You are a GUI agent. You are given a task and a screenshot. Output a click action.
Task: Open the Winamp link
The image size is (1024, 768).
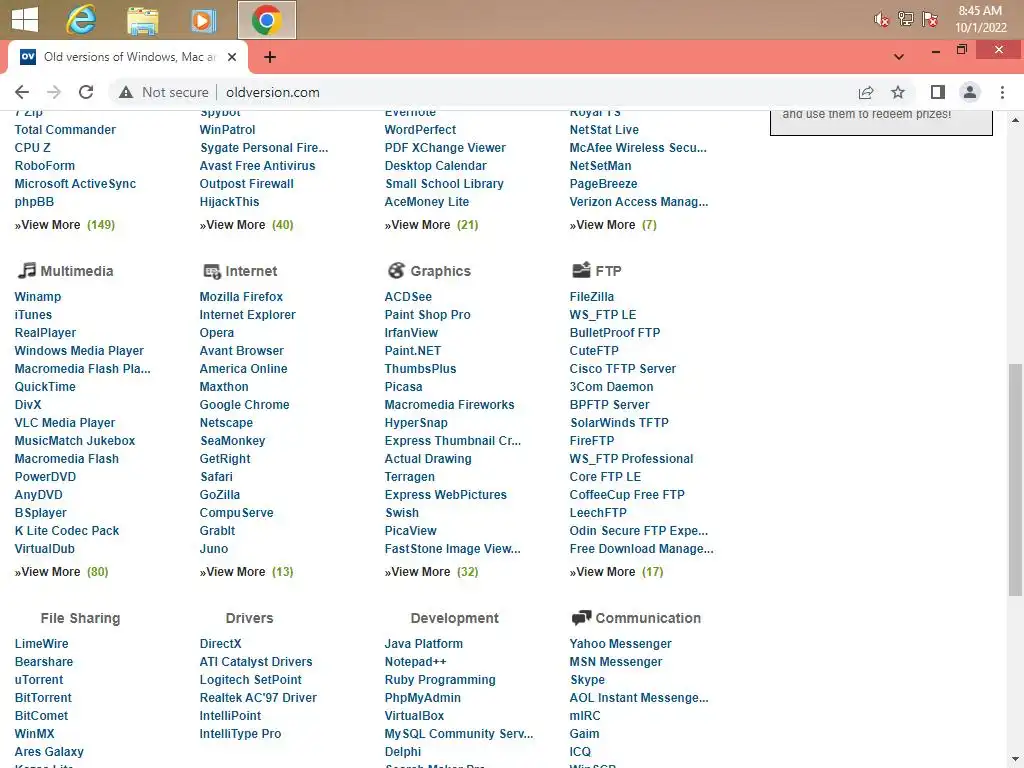38,296
